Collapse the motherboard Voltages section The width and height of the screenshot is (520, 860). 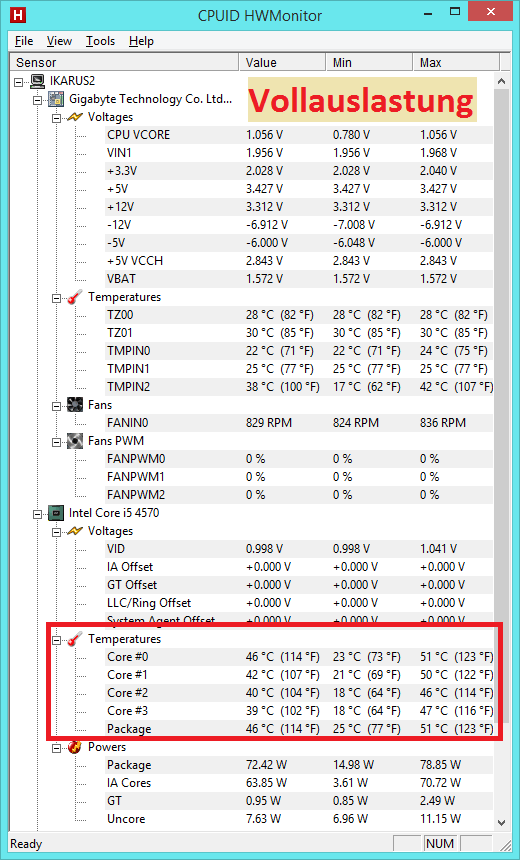coord(56,117)
